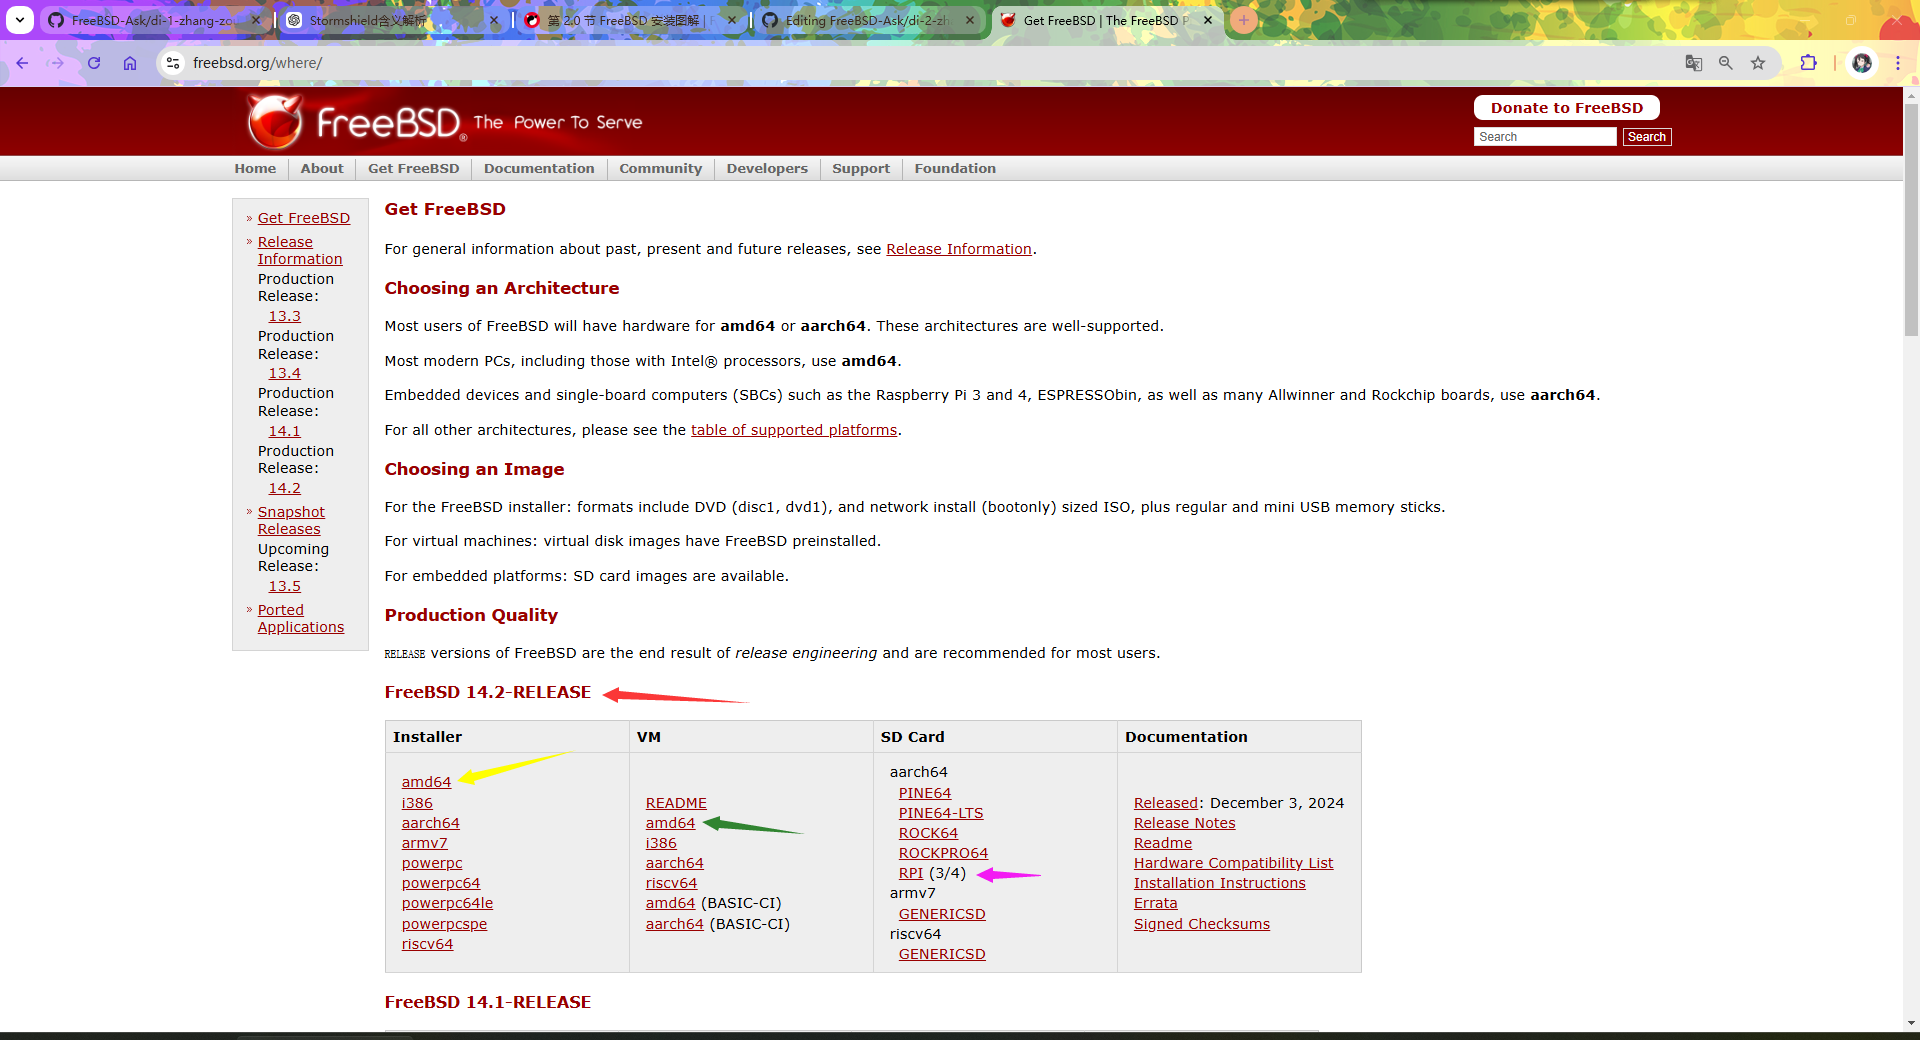Open Release Information link in intro paragraph

pos(959,249)
